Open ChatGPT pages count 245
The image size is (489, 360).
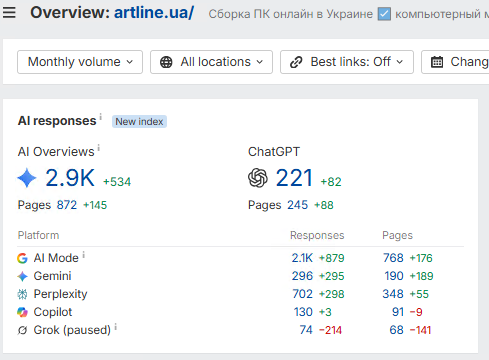tap(298, 205)
